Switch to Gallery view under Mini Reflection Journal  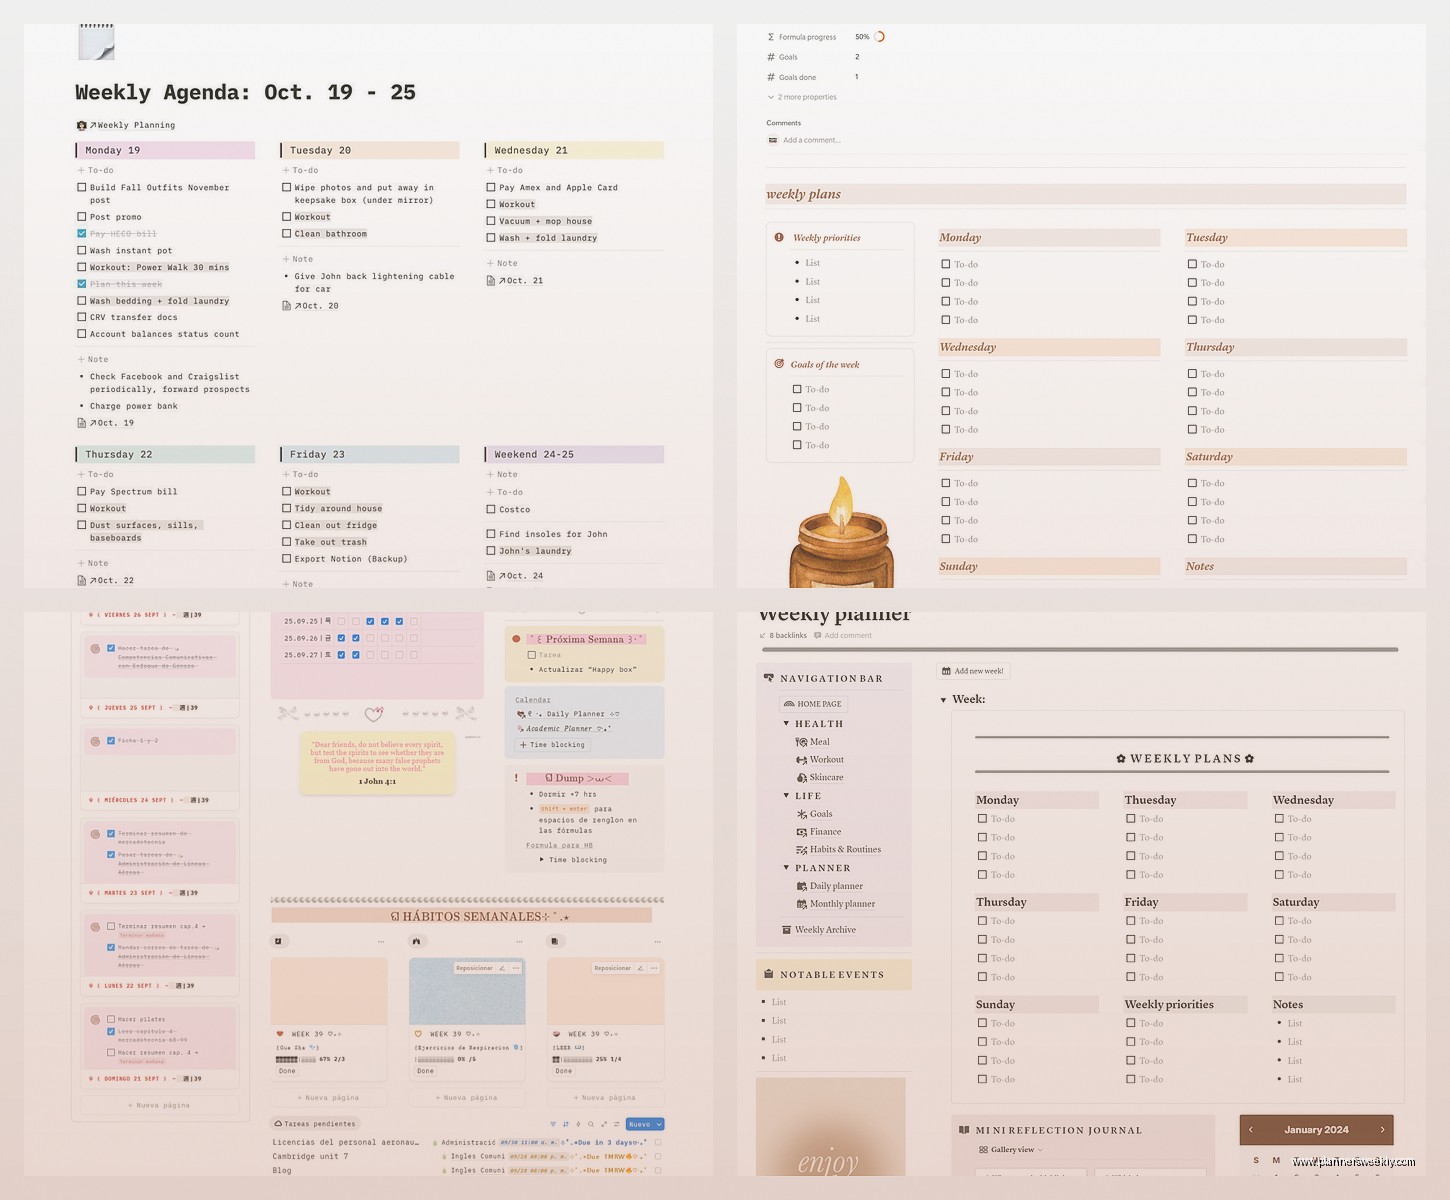coord(1012,1149)
